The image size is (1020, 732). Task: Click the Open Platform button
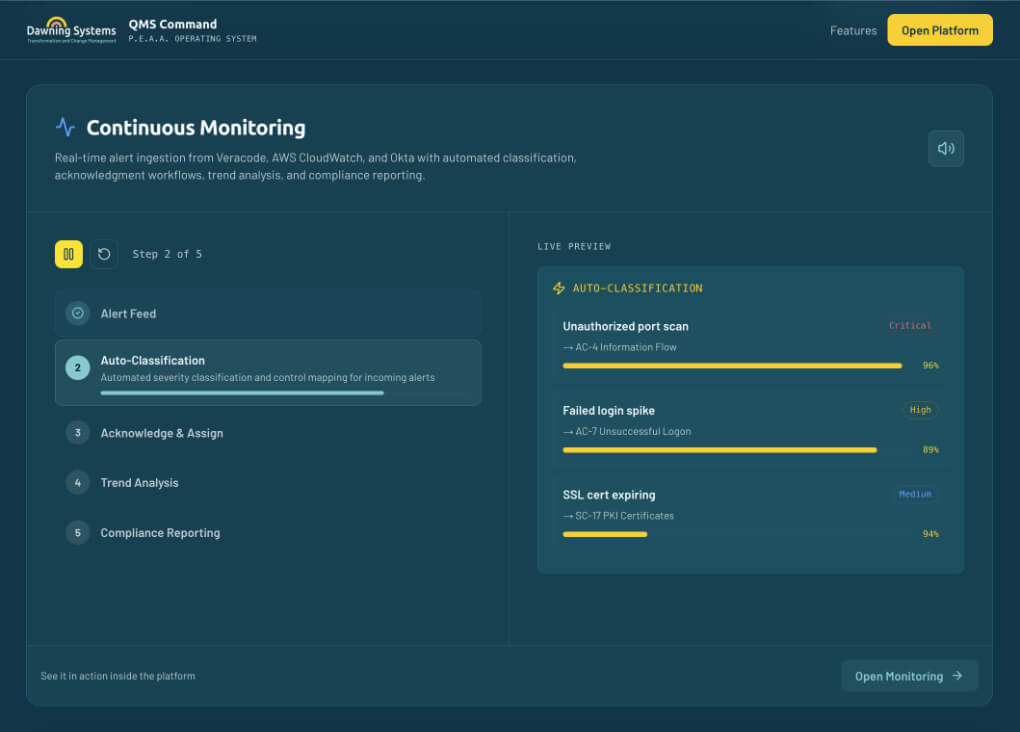tap(939, 30)
